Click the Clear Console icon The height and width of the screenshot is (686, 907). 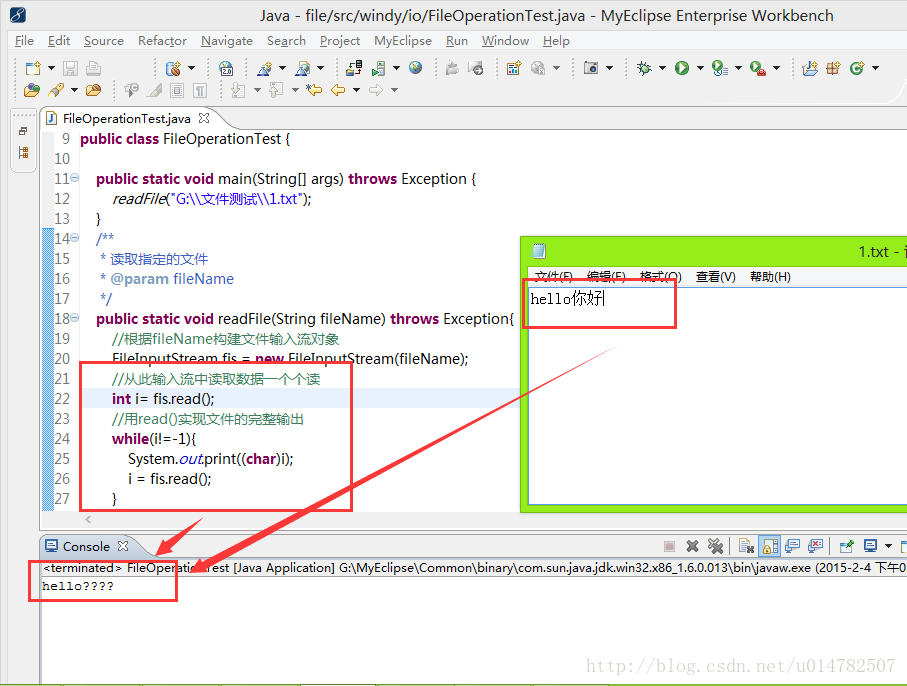746,546
